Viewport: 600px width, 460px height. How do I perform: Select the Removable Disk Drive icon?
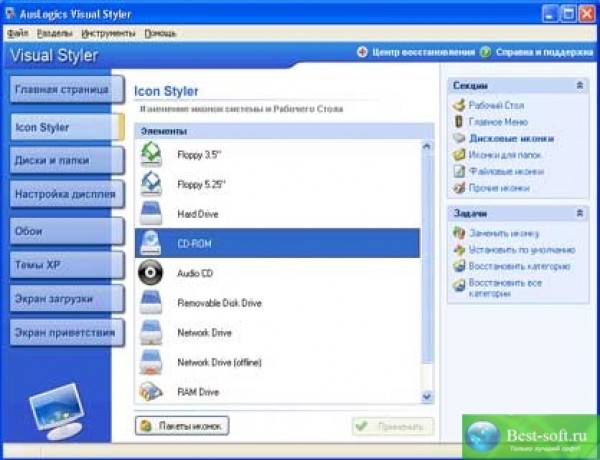(151, 302)
